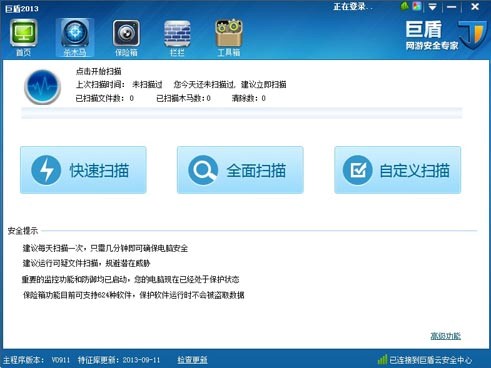
Task: Minimize the 巨盾2013 window
Action: click(x=452, y=7)
